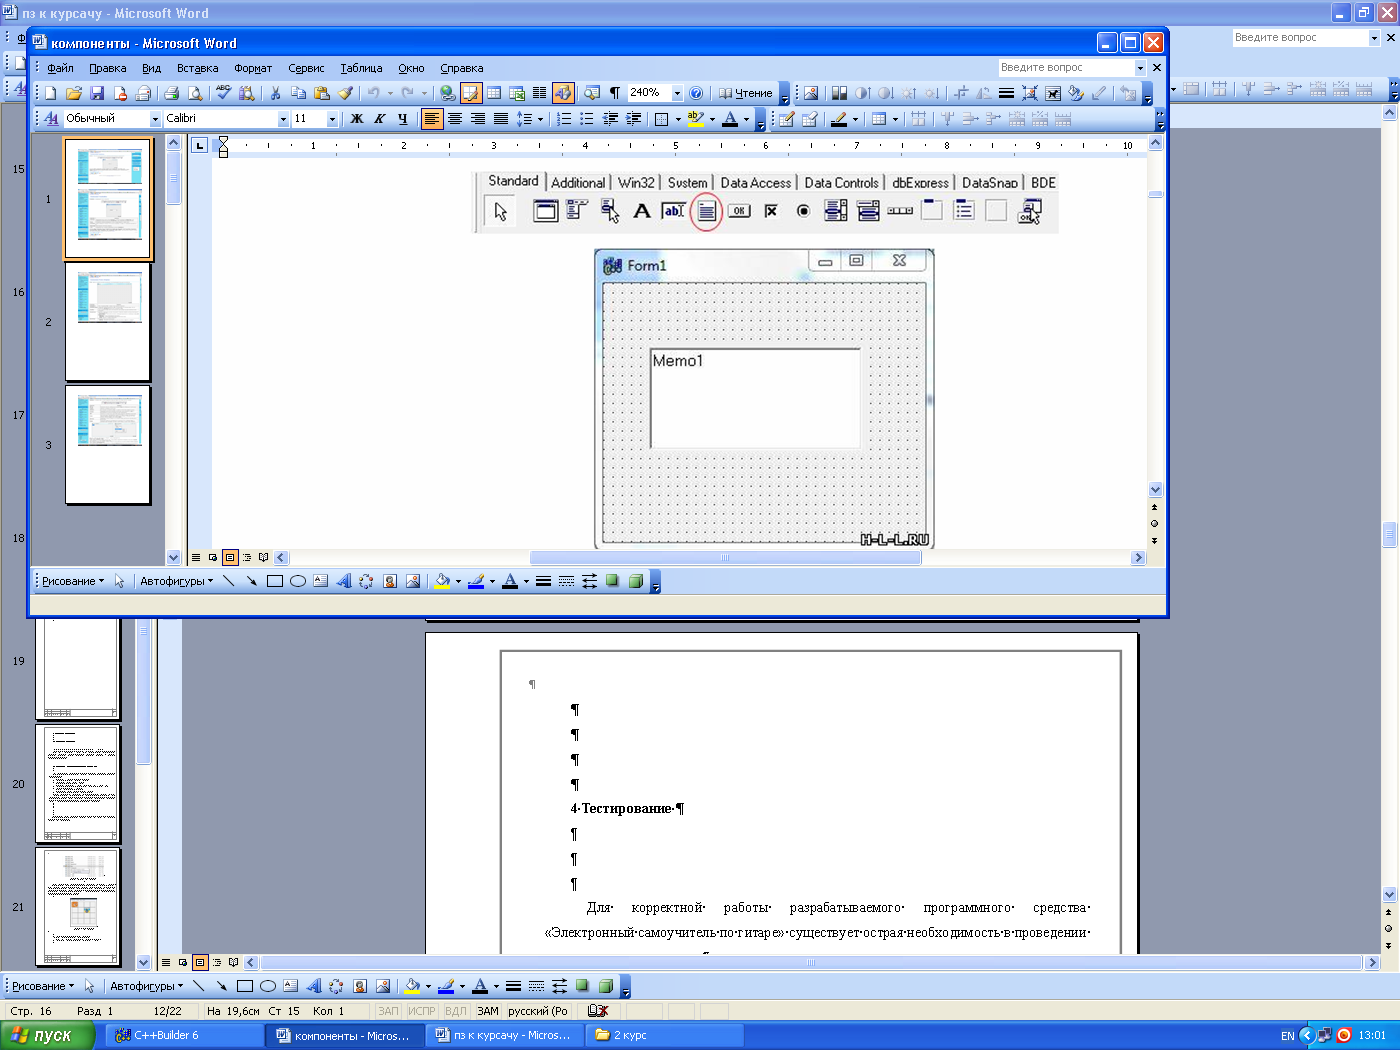Expand the line spacing dropdown arrow
The width and height of the screenshot is (1400, 1050).
point(541,119)
